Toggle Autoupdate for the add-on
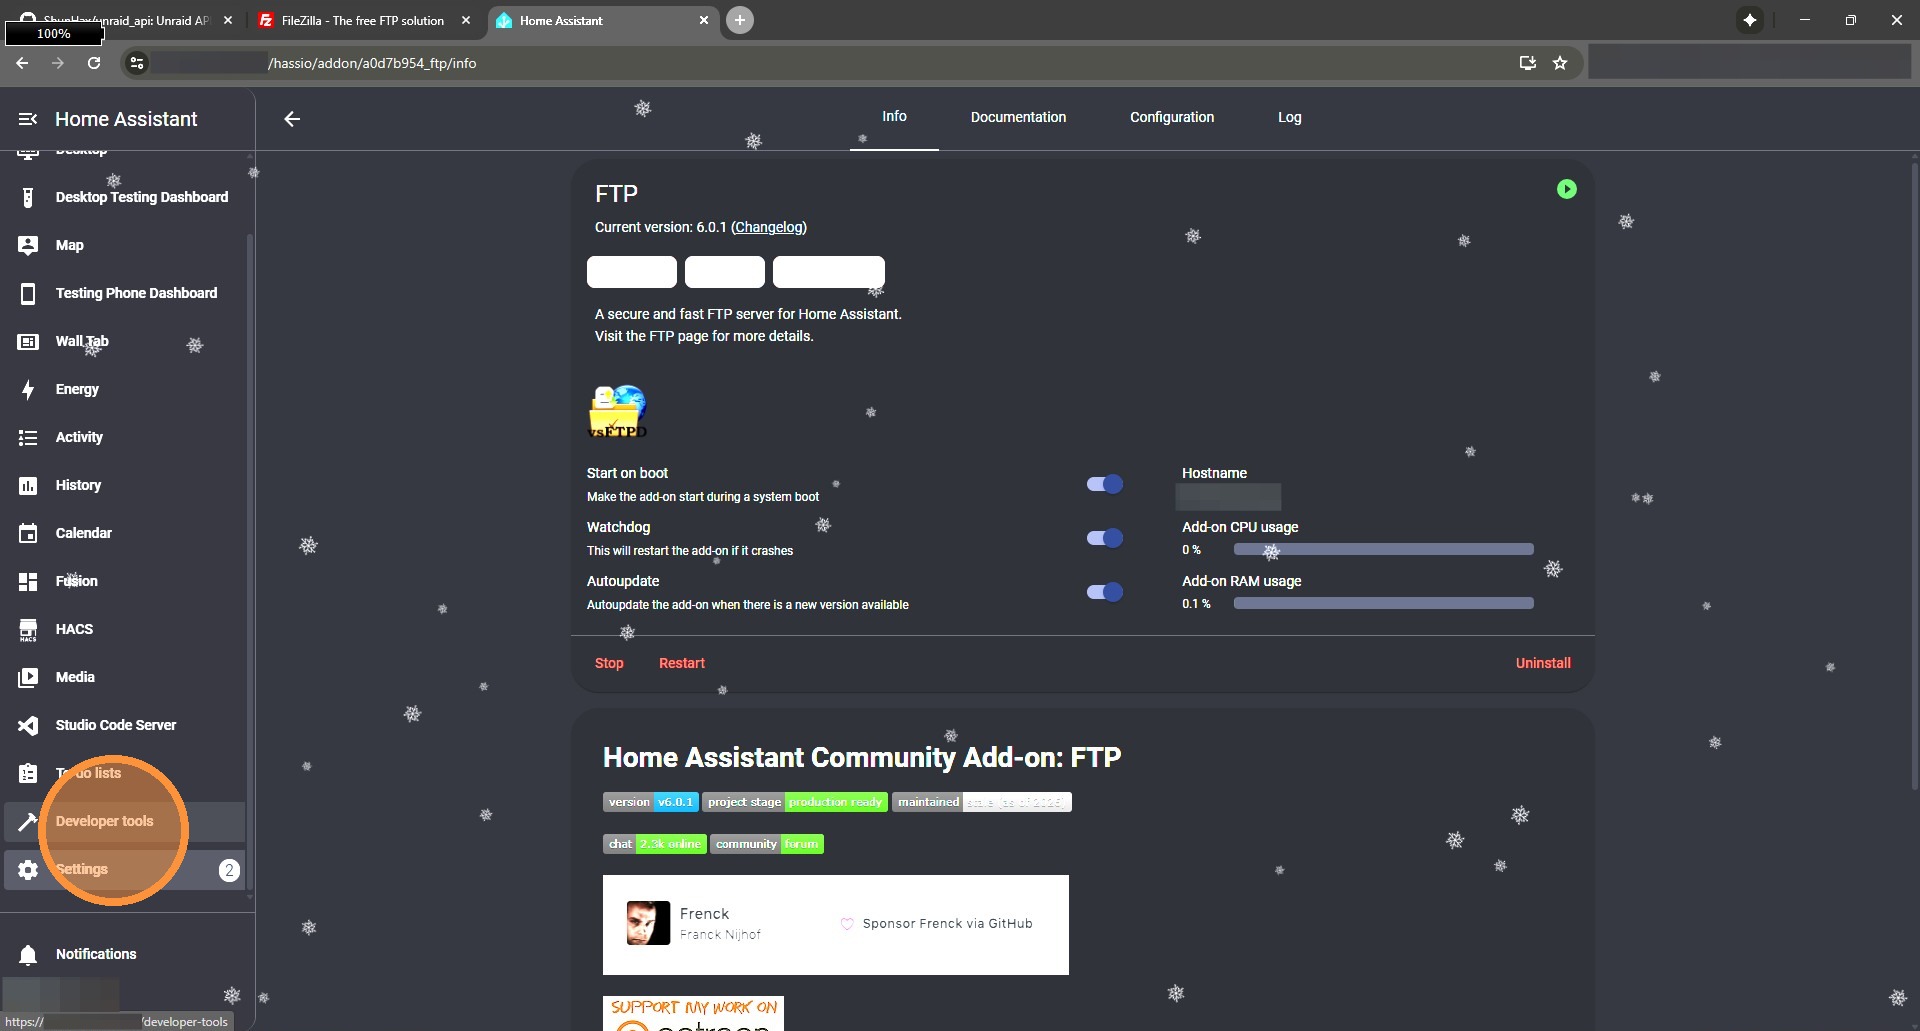1920x1031 pixels. coord(1105,592)
